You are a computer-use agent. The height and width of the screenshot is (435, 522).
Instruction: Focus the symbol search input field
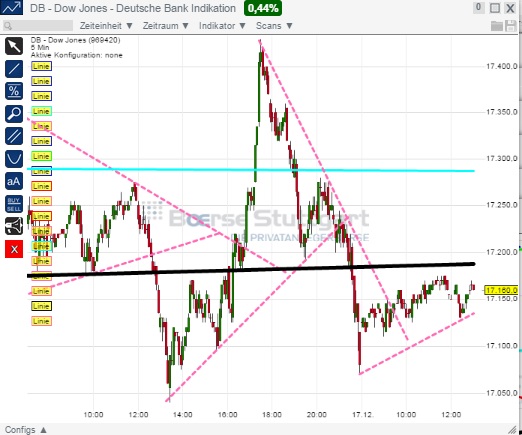[38, 26]
